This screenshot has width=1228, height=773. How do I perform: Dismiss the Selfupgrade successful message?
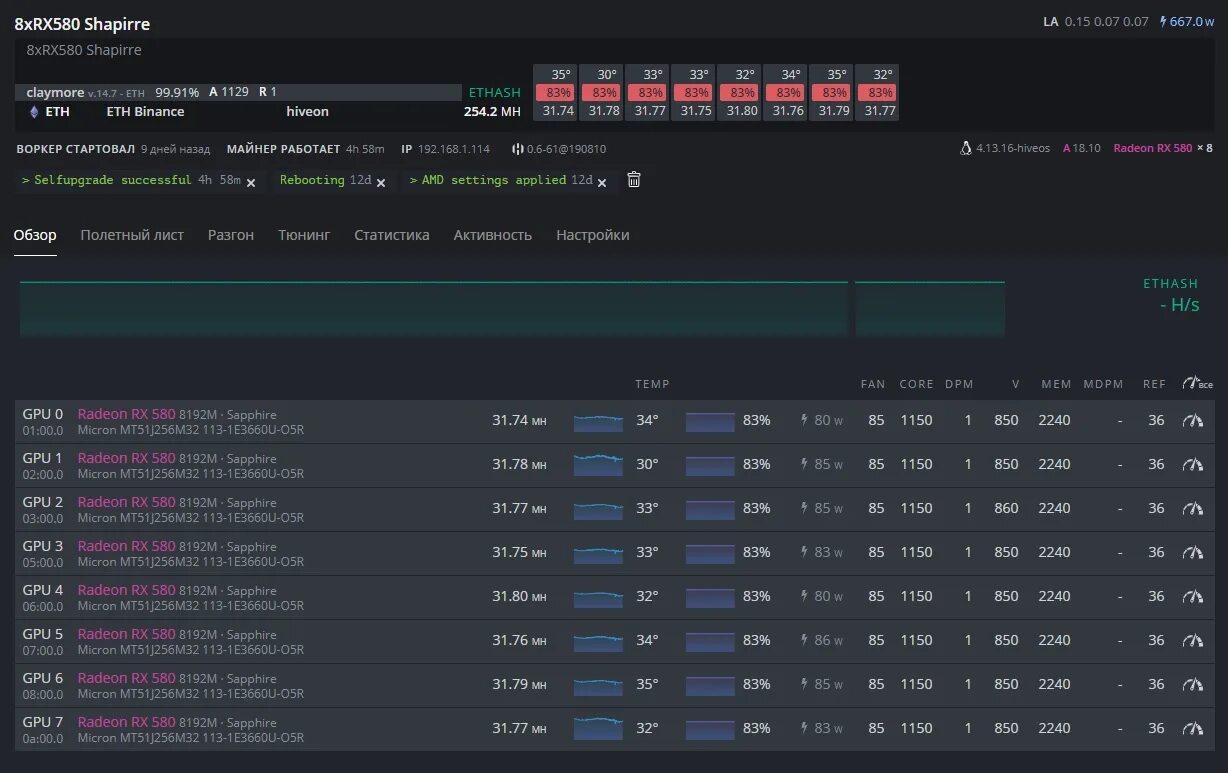[251, 183]
